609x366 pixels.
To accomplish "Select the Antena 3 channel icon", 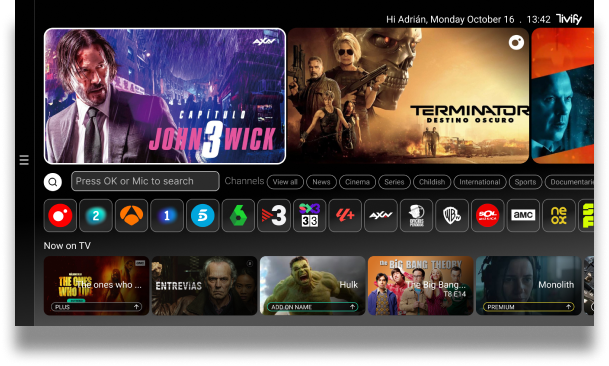I will (x=132, y=216).
